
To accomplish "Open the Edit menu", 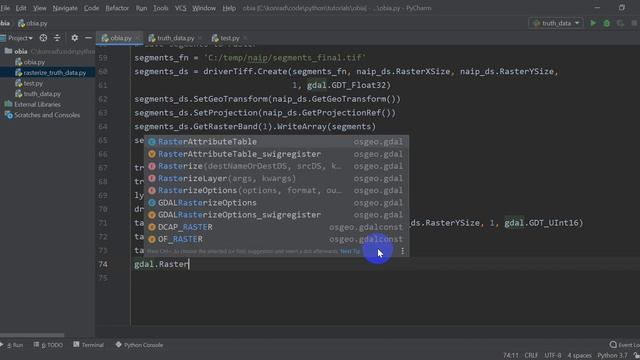I will [21, 8].
